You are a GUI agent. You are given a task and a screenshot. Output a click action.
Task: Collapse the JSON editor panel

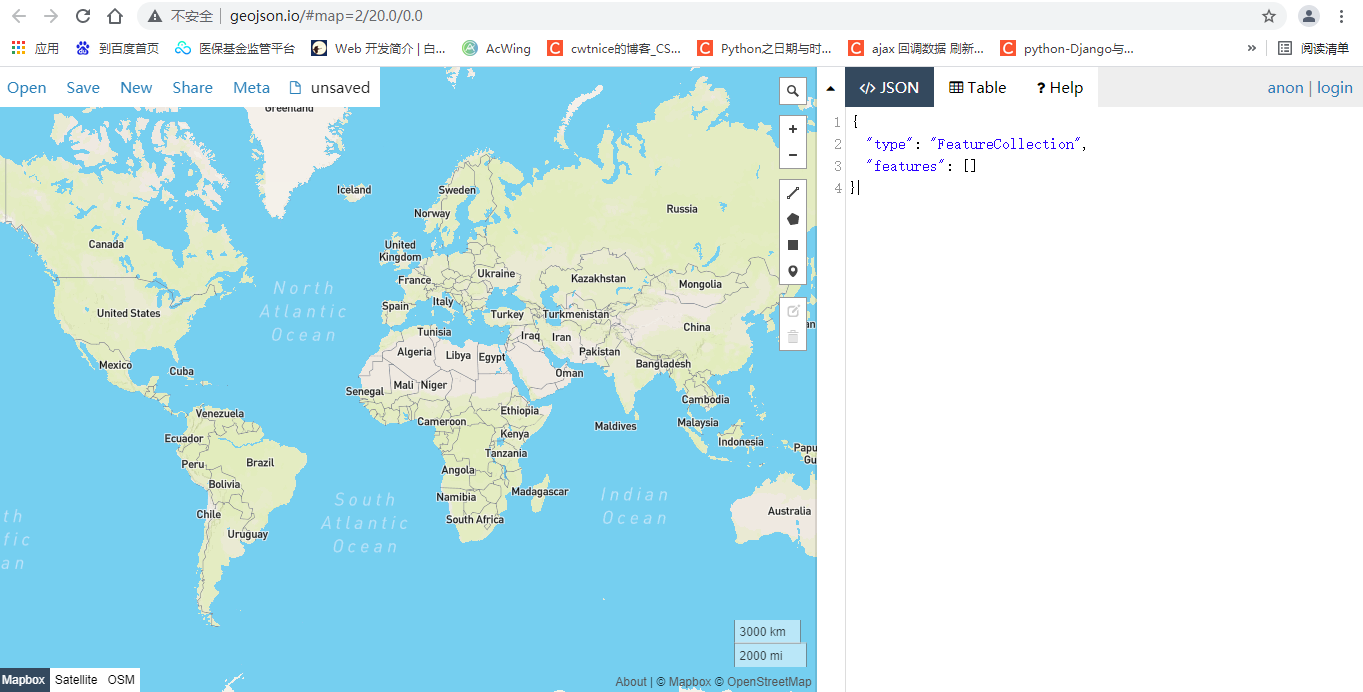830,87
